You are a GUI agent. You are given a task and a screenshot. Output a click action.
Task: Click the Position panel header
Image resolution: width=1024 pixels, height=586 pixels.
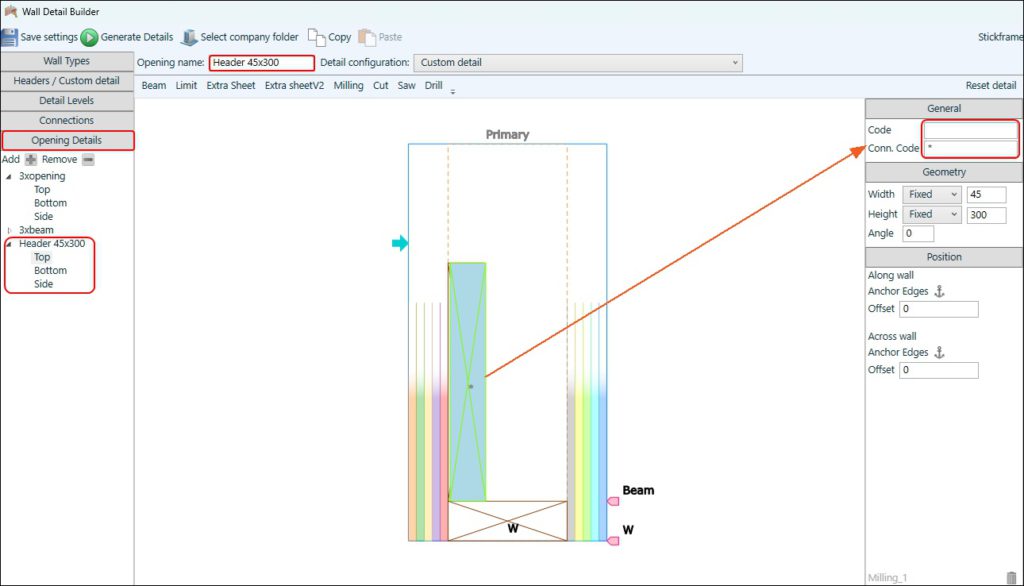click(944, 257)
